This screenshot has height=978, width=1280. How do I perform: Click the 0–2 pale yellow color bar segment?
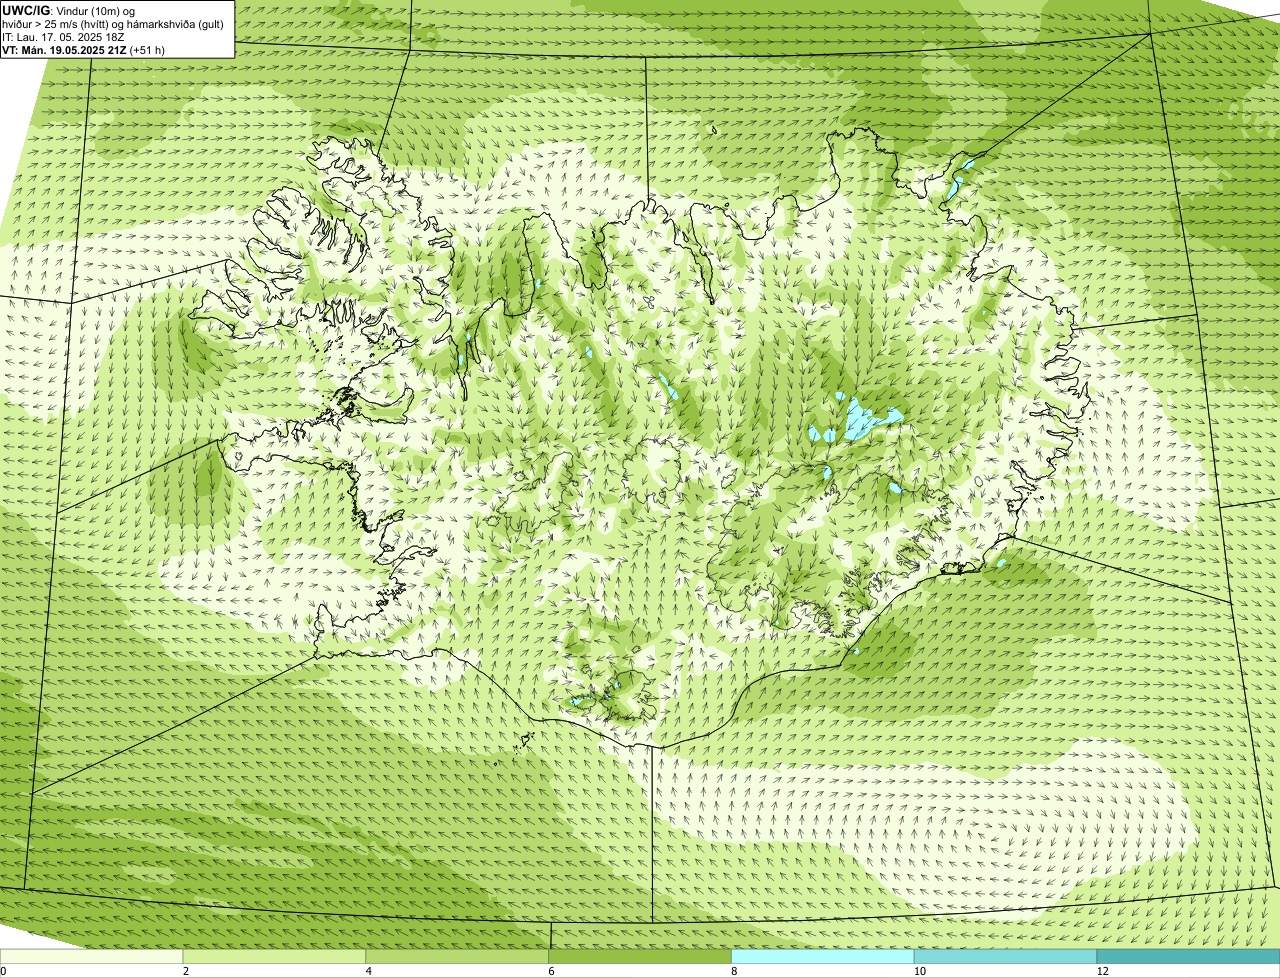click(91, 956)
